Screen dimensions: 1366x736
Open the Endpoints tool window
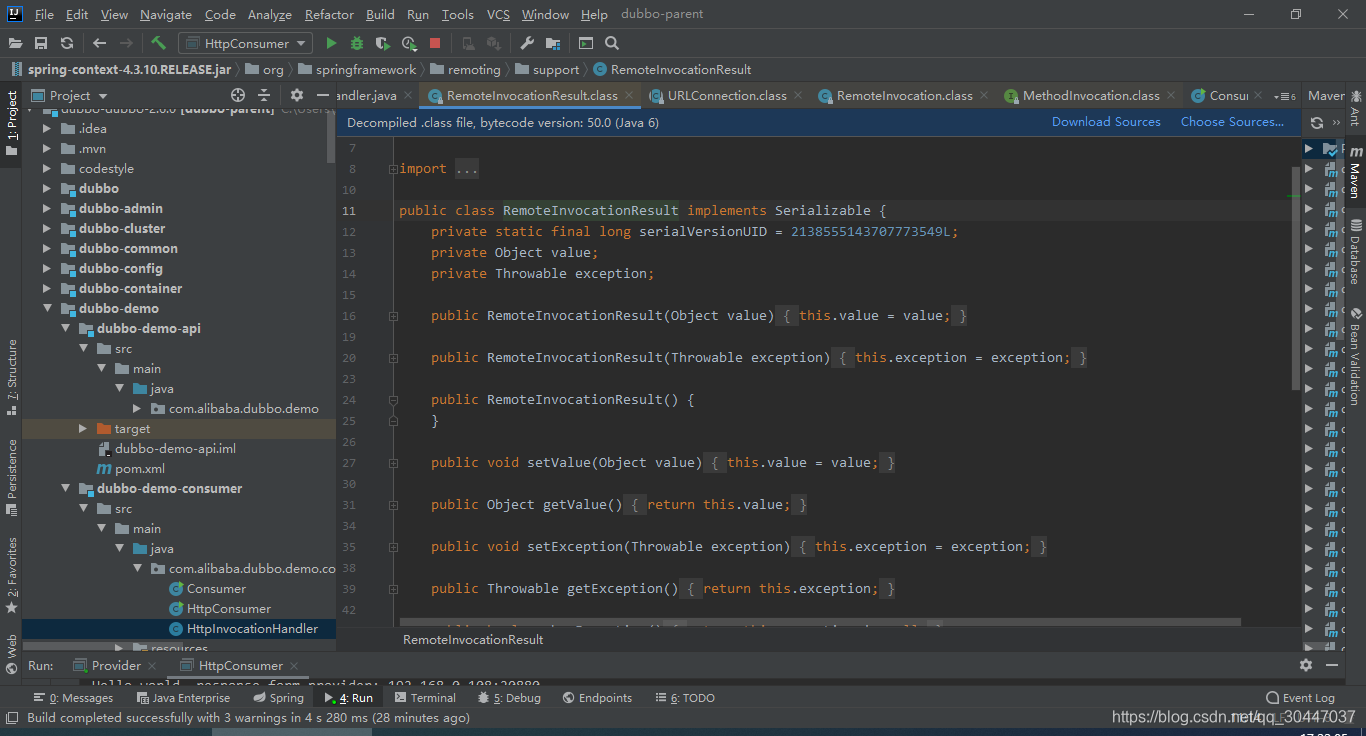pyautogui.click(x=597, y=698)
